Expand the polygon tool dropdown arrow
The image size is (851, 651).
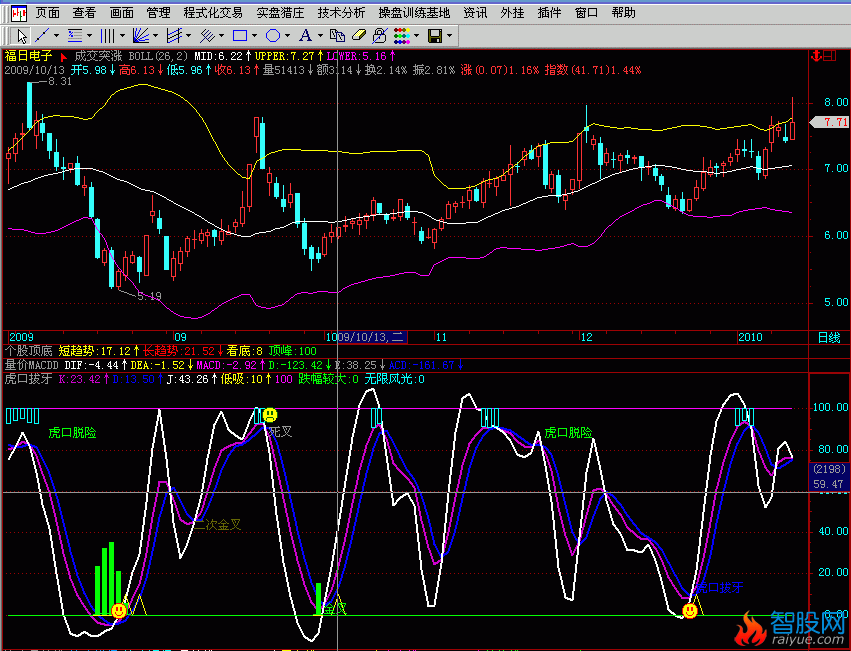coord(288,36)
